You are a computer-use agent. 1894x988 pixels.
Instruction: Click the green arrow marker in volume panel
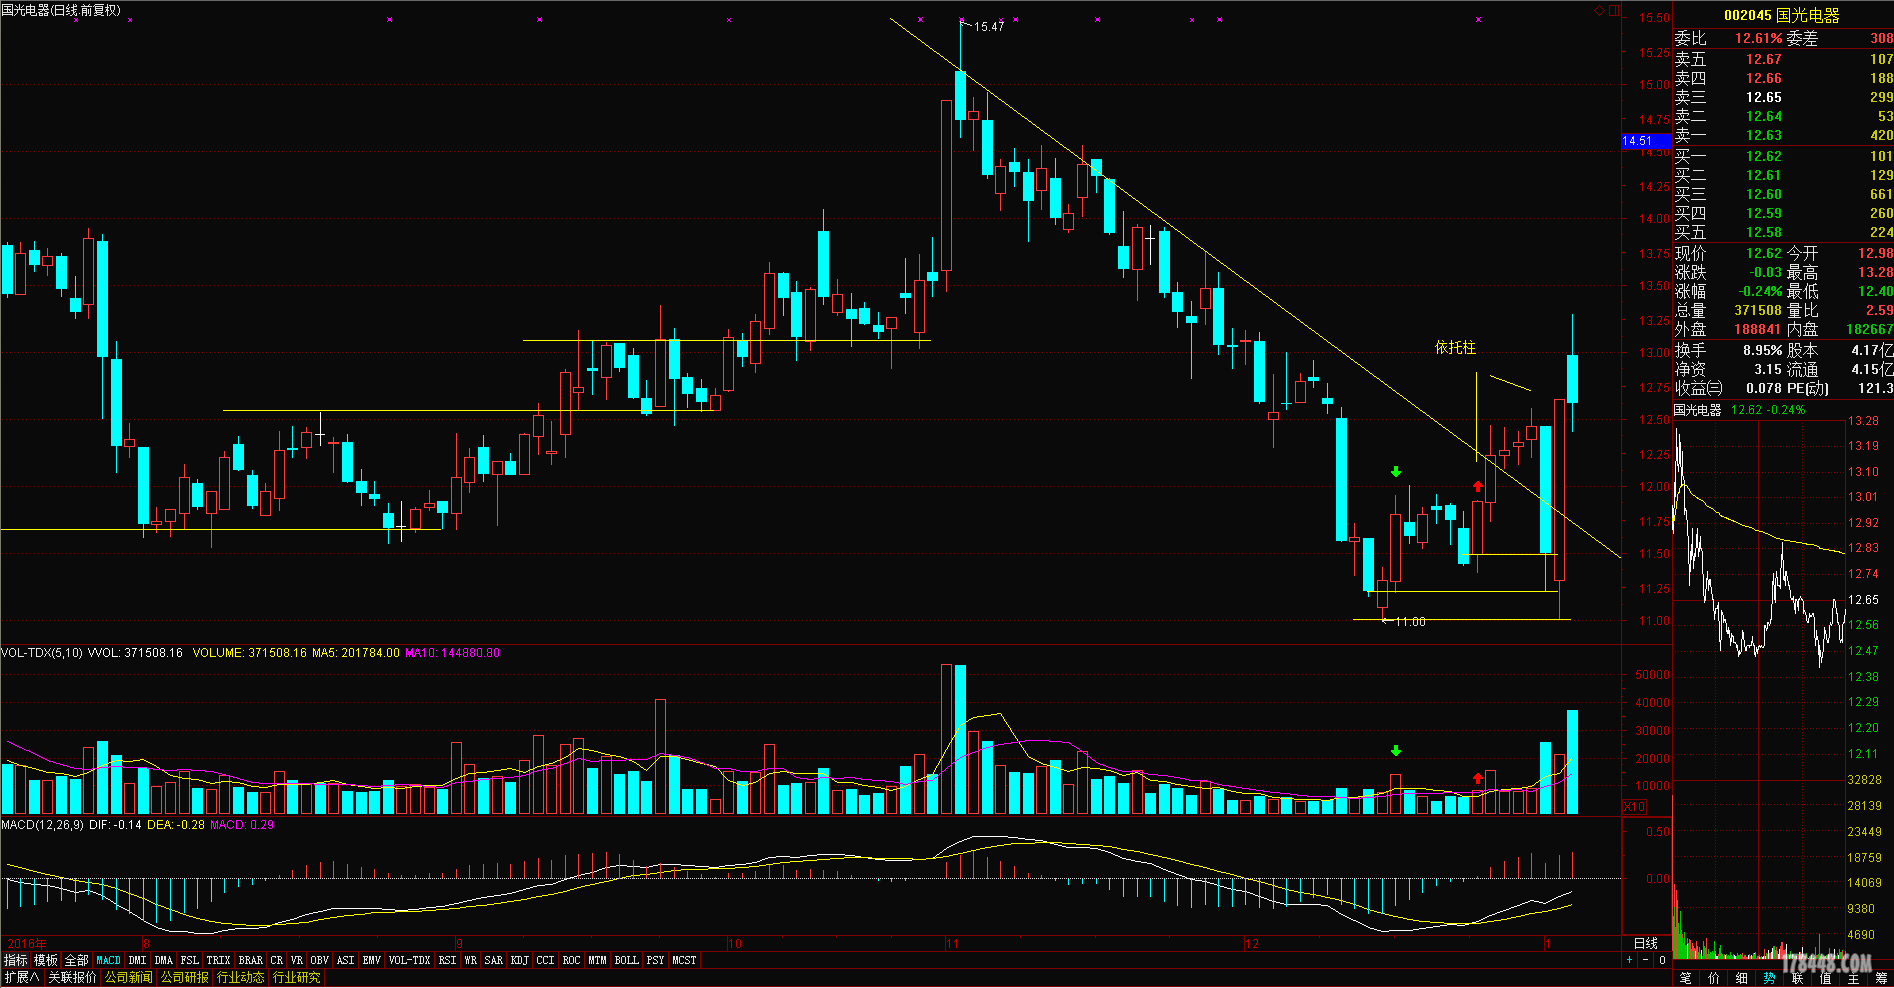pos(1396,750)
